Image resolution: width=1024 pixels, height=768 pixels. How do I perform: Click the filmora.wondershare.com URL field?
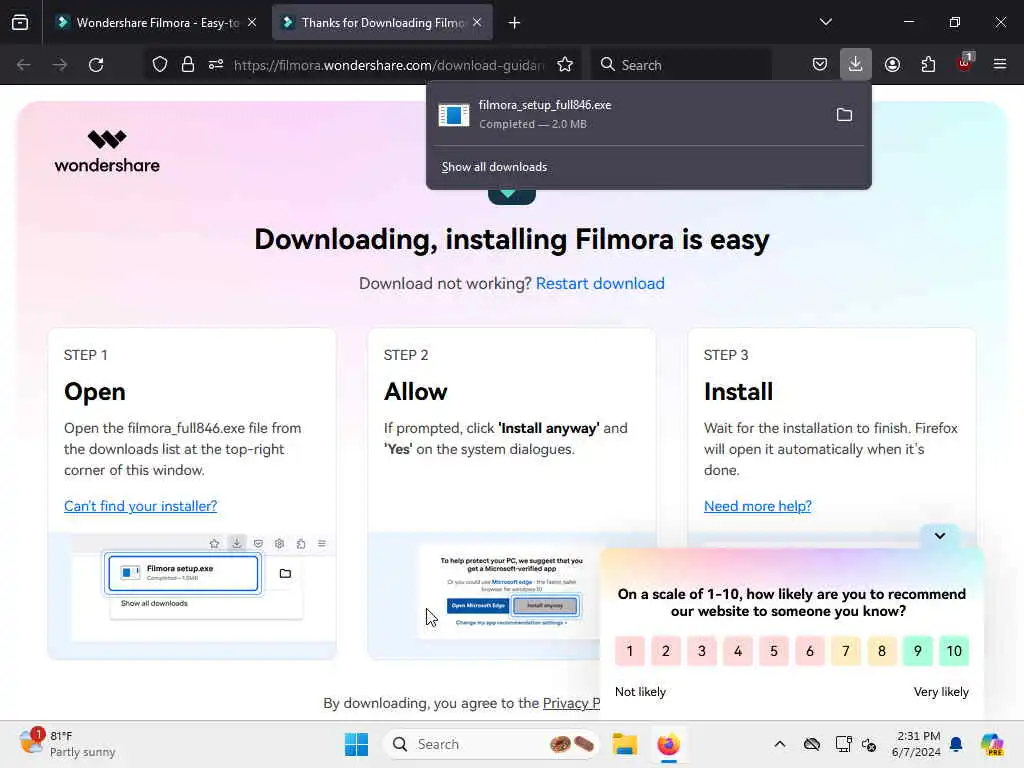coord(388,65)
